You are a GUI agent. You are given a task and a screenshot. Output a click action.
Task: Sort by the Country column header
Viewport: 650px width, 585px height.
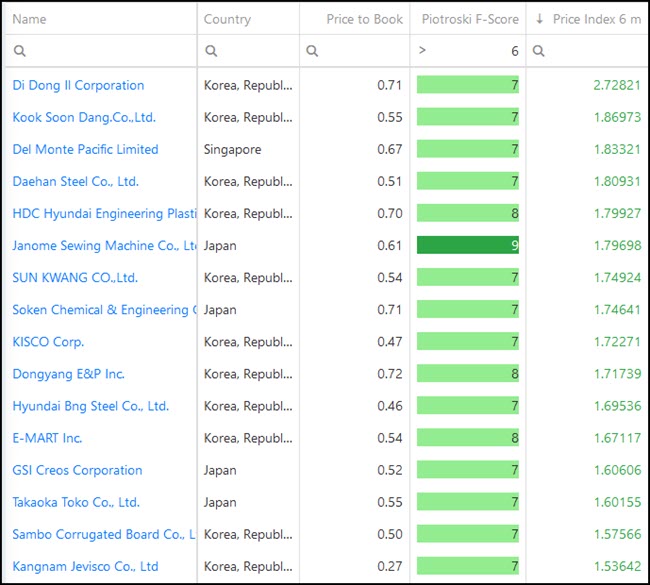(227, 19)
